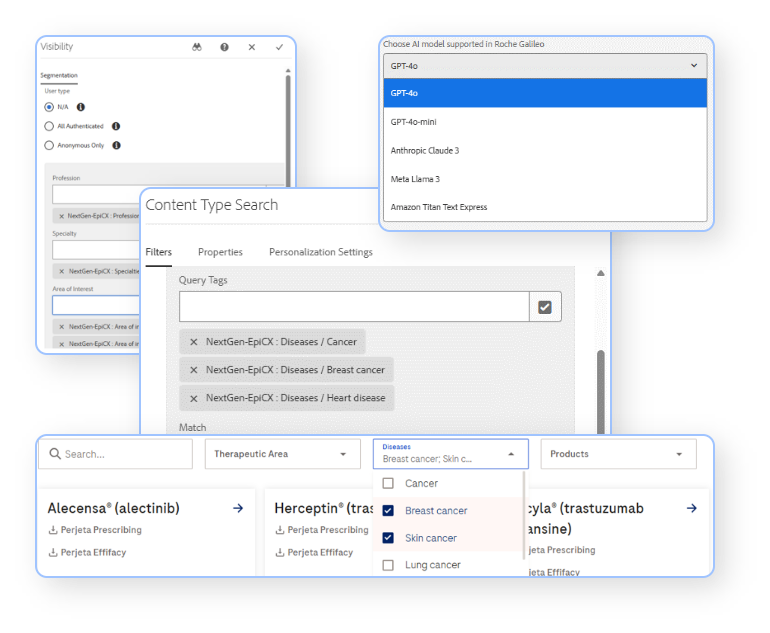Open the Herceptin product title
This screenshot has width=770, height=633.
tap(324, 508)
